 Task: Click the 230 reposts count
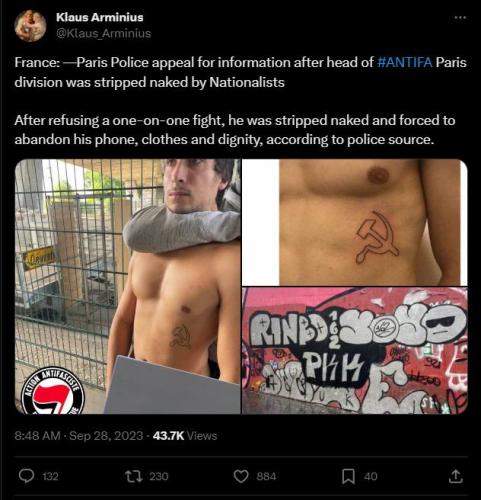pyautogui.click(x=159, y=476)
